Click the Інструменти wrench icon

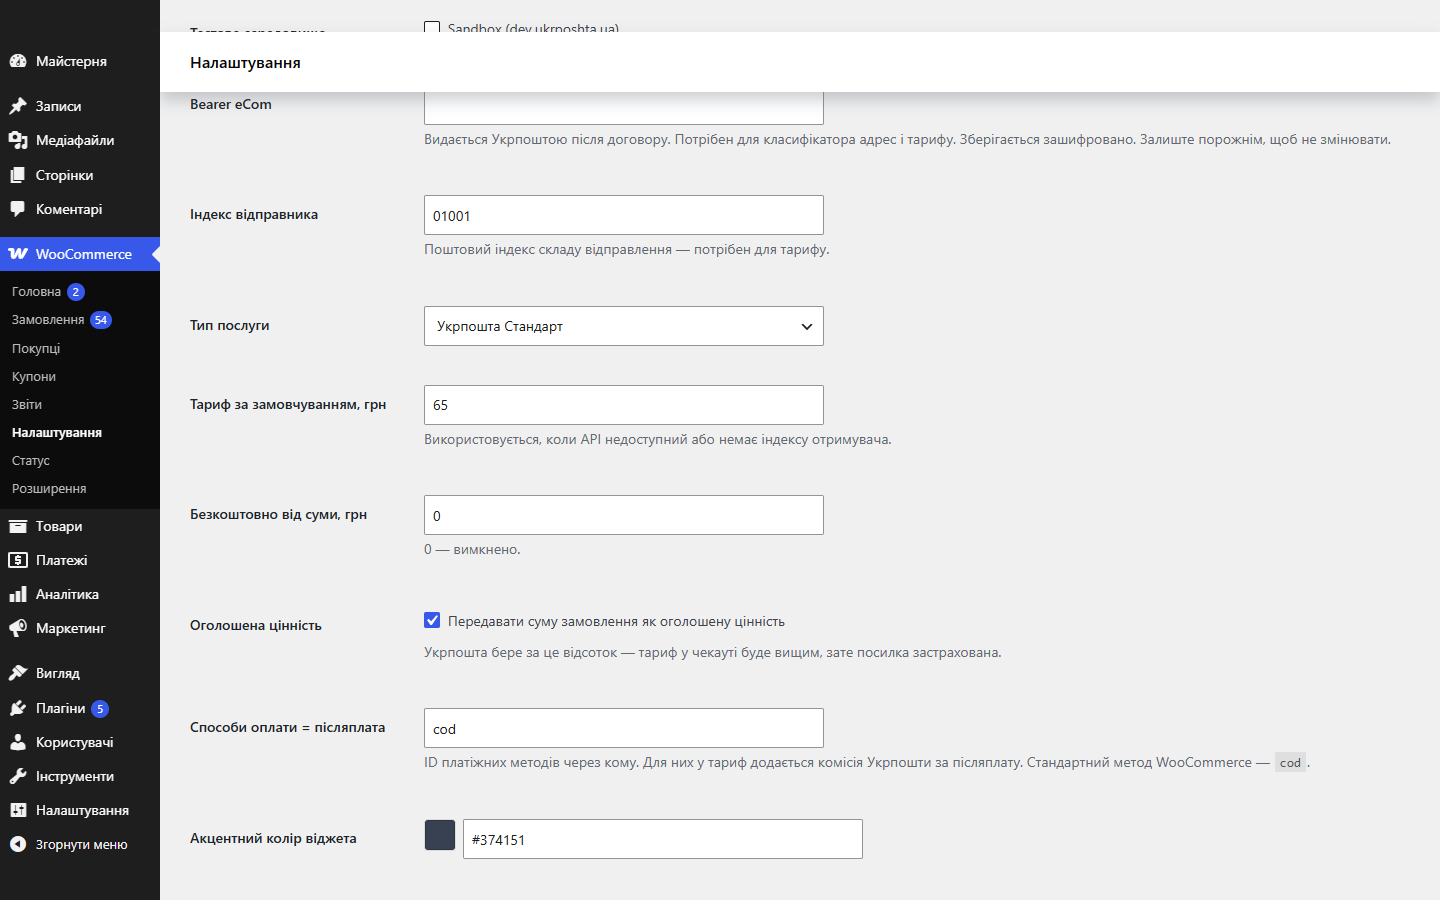(x=18, y=776)
